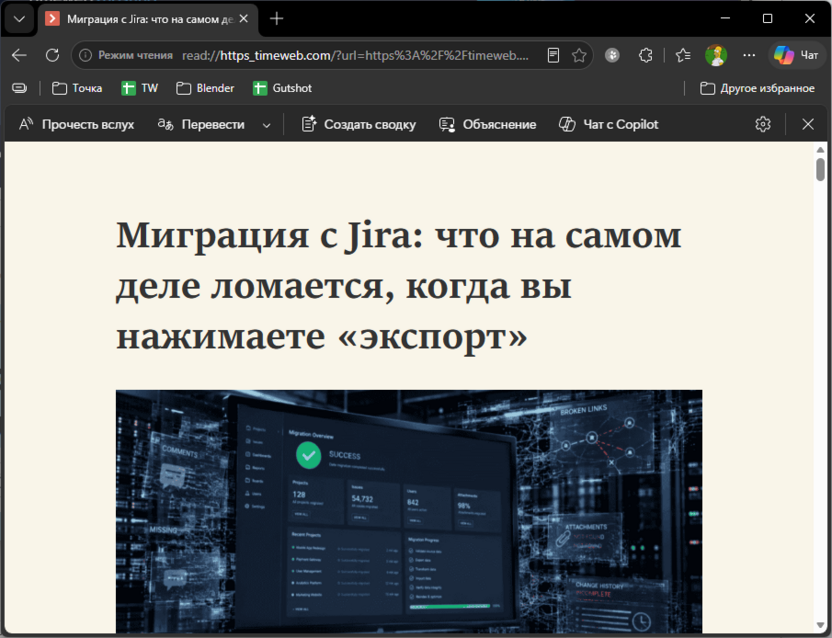The width and height of the screenshot is (832, 638).
Task: Add this page to favorites star
Action: (579, 55)
